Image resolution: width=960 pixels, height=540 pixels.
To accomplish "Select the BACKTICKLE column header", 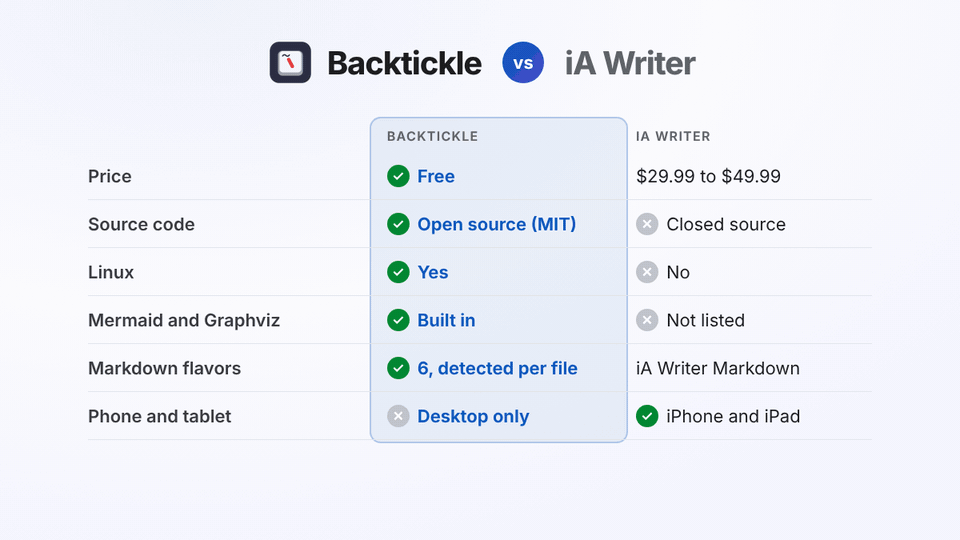I will (x=432, y=137).
